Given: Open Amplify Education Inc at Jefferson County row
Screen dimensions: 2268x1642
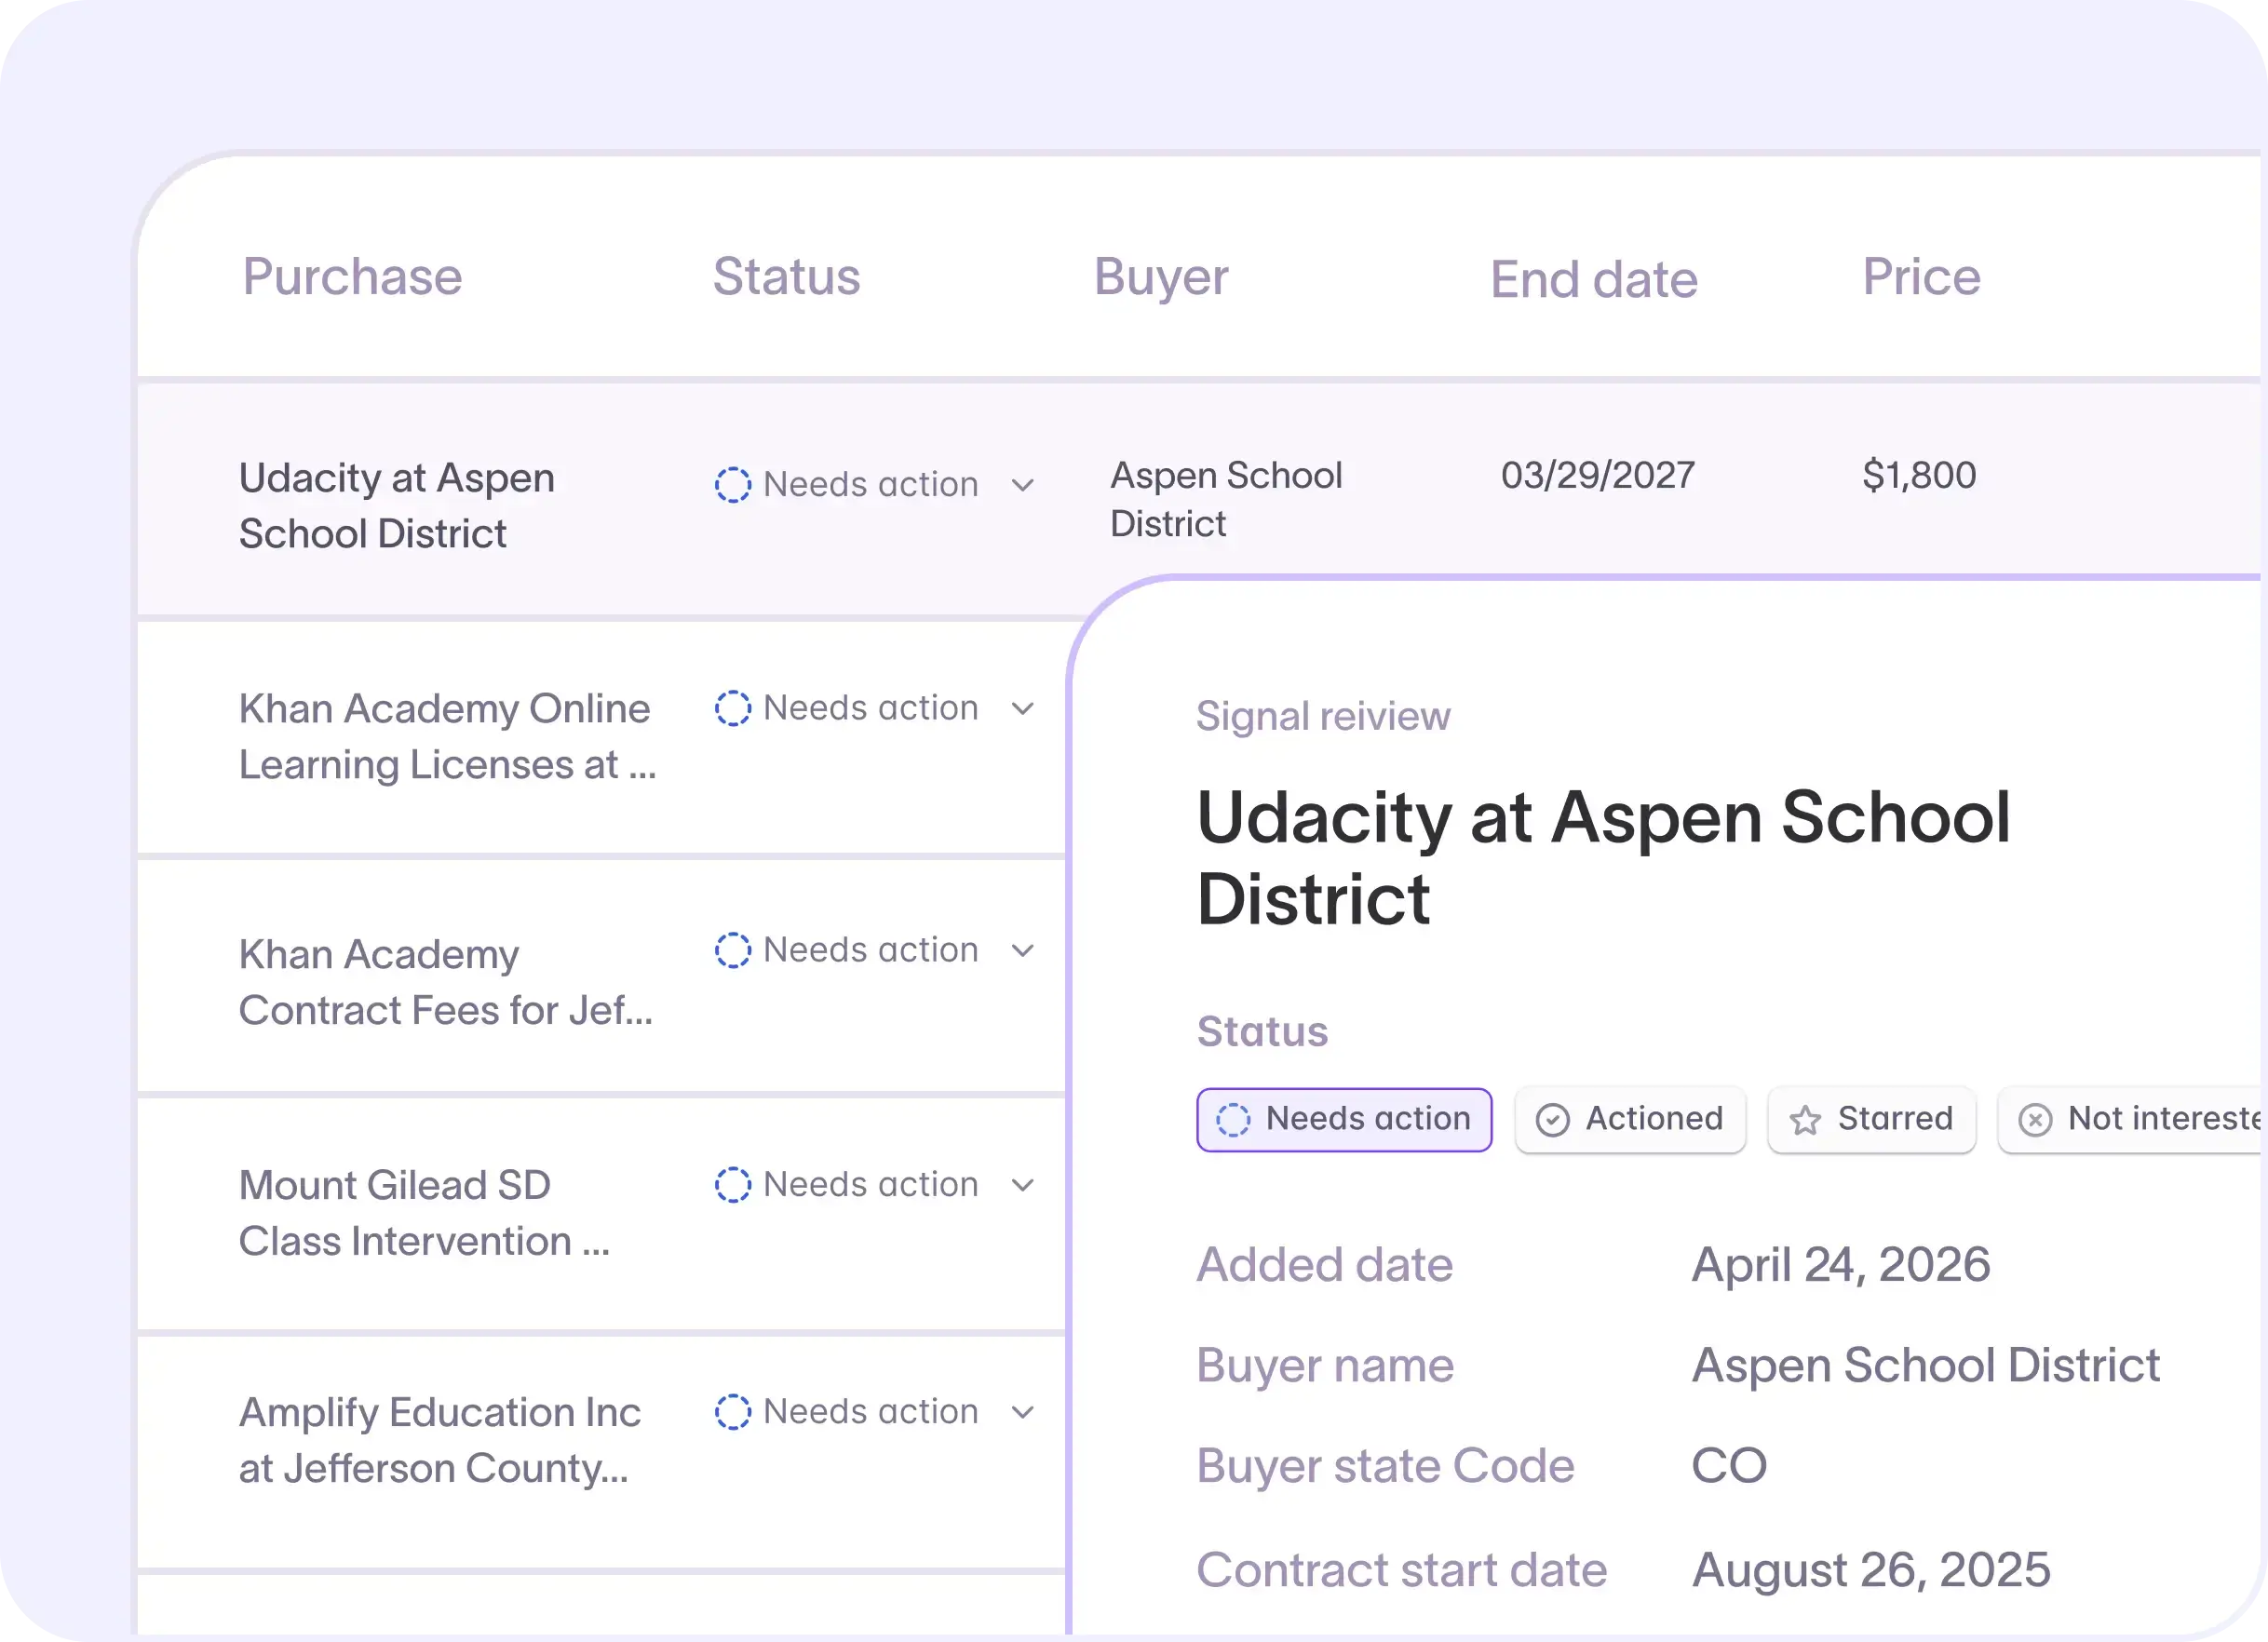Looking at the screenshot, I should pyautogui.click(x=440, y=1441).
